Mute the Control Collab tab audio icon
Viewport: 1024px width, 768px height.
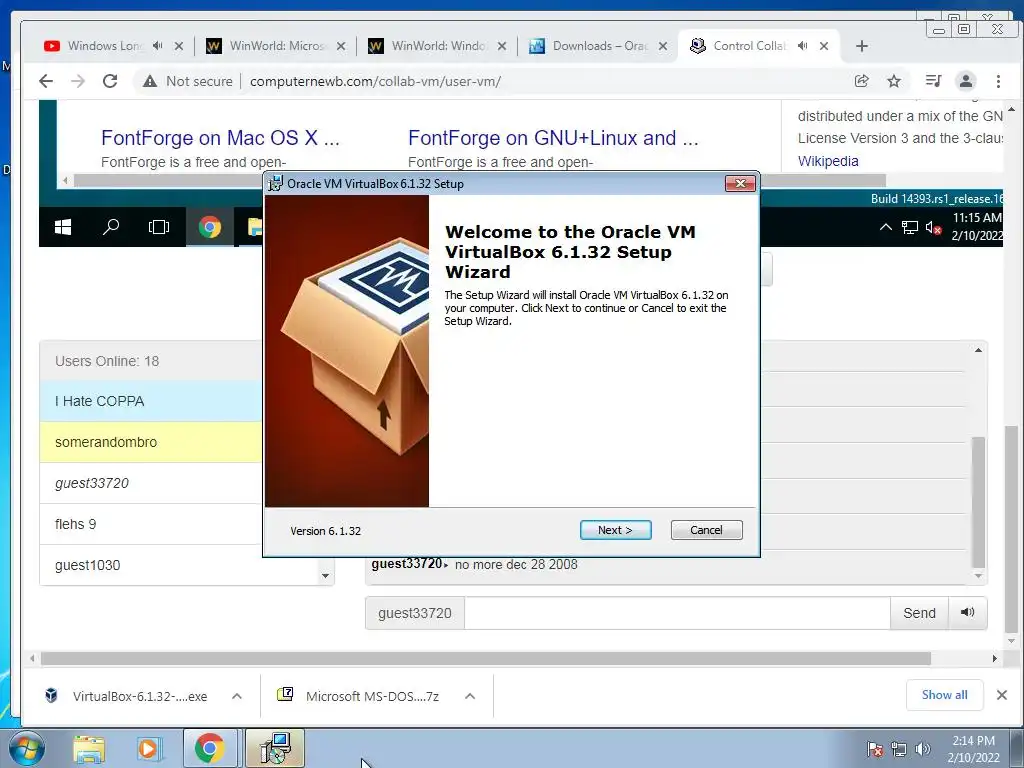[803, 46]
